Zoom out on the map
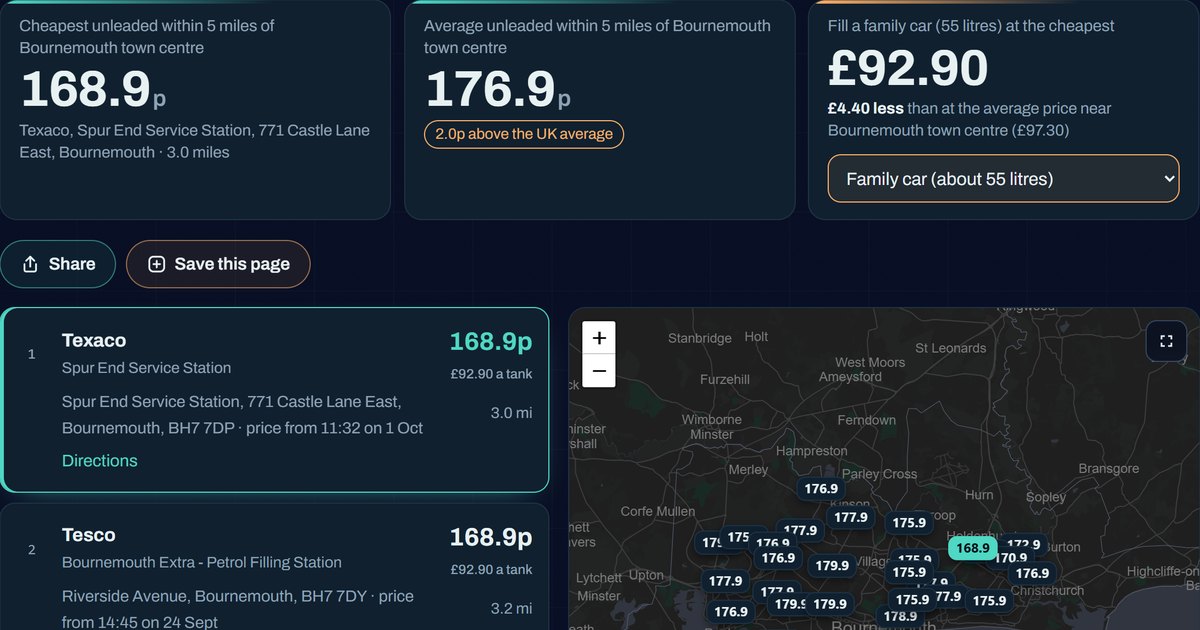This screenshot has height=630, width=1200. [599, 371]
